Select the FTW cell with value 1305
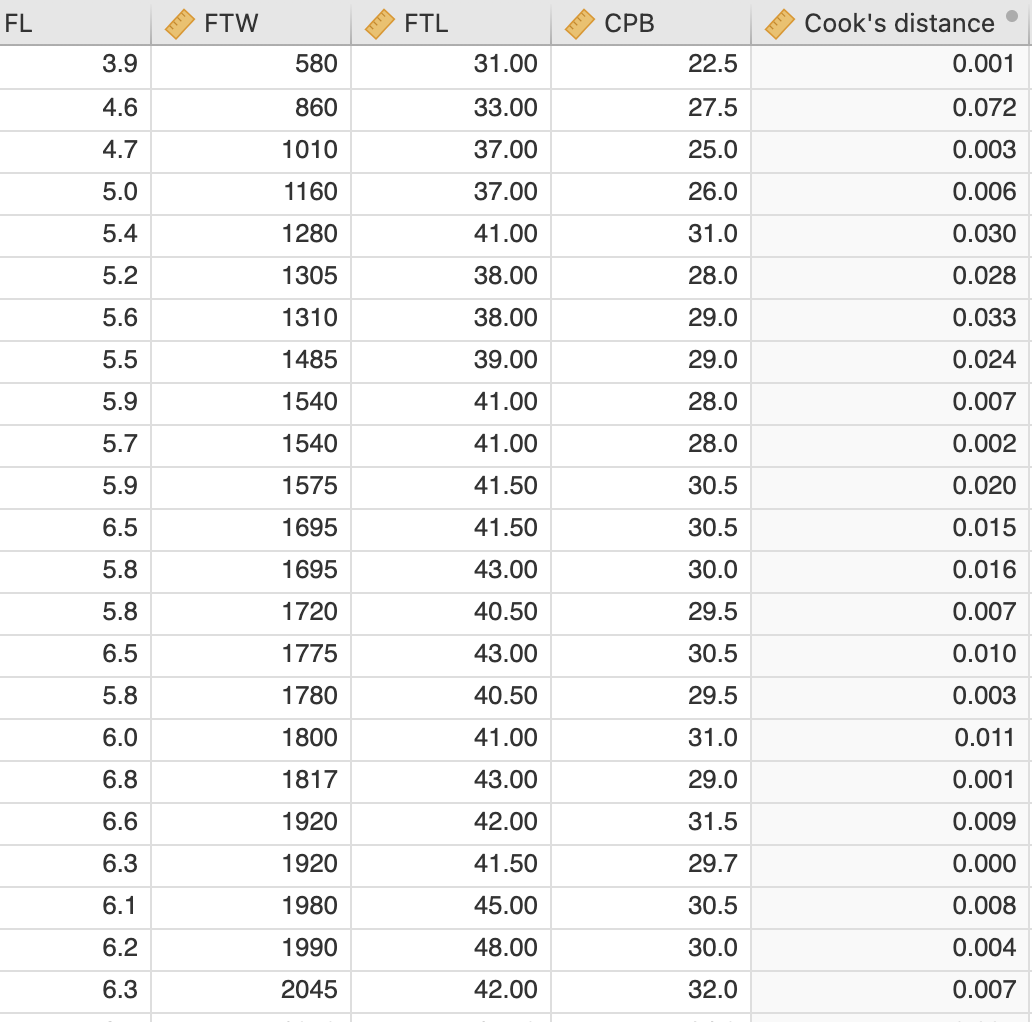Viewport: 1032px width, 1022px height. tap(251, 276)
